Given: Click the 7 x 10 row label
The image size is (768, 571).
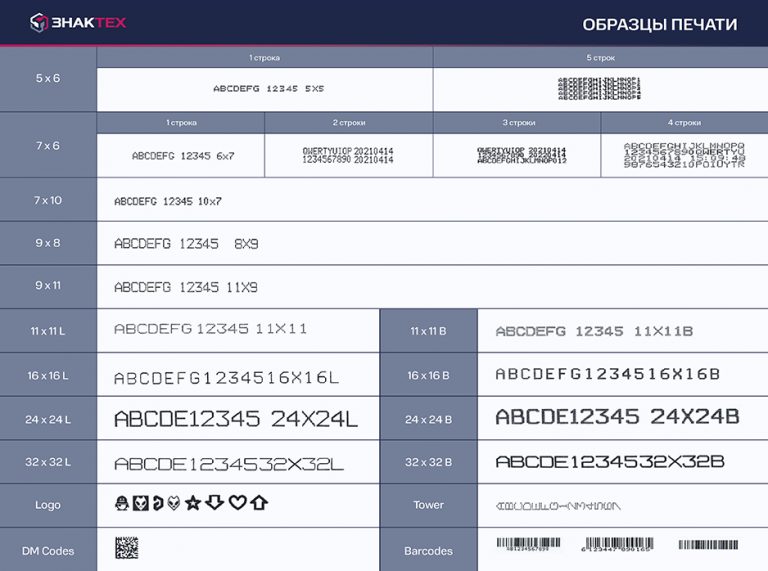Looking at the screenshot, I should [x=48, y=200].
